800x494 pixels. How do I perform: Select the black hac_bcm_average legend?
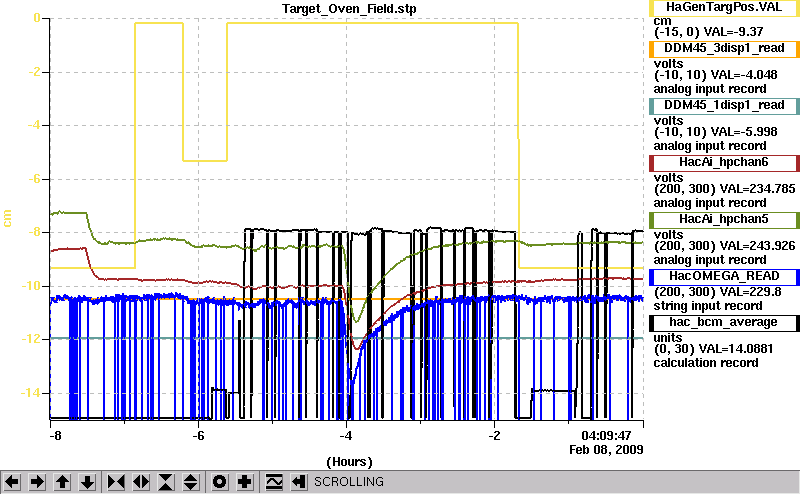point(724,323)
